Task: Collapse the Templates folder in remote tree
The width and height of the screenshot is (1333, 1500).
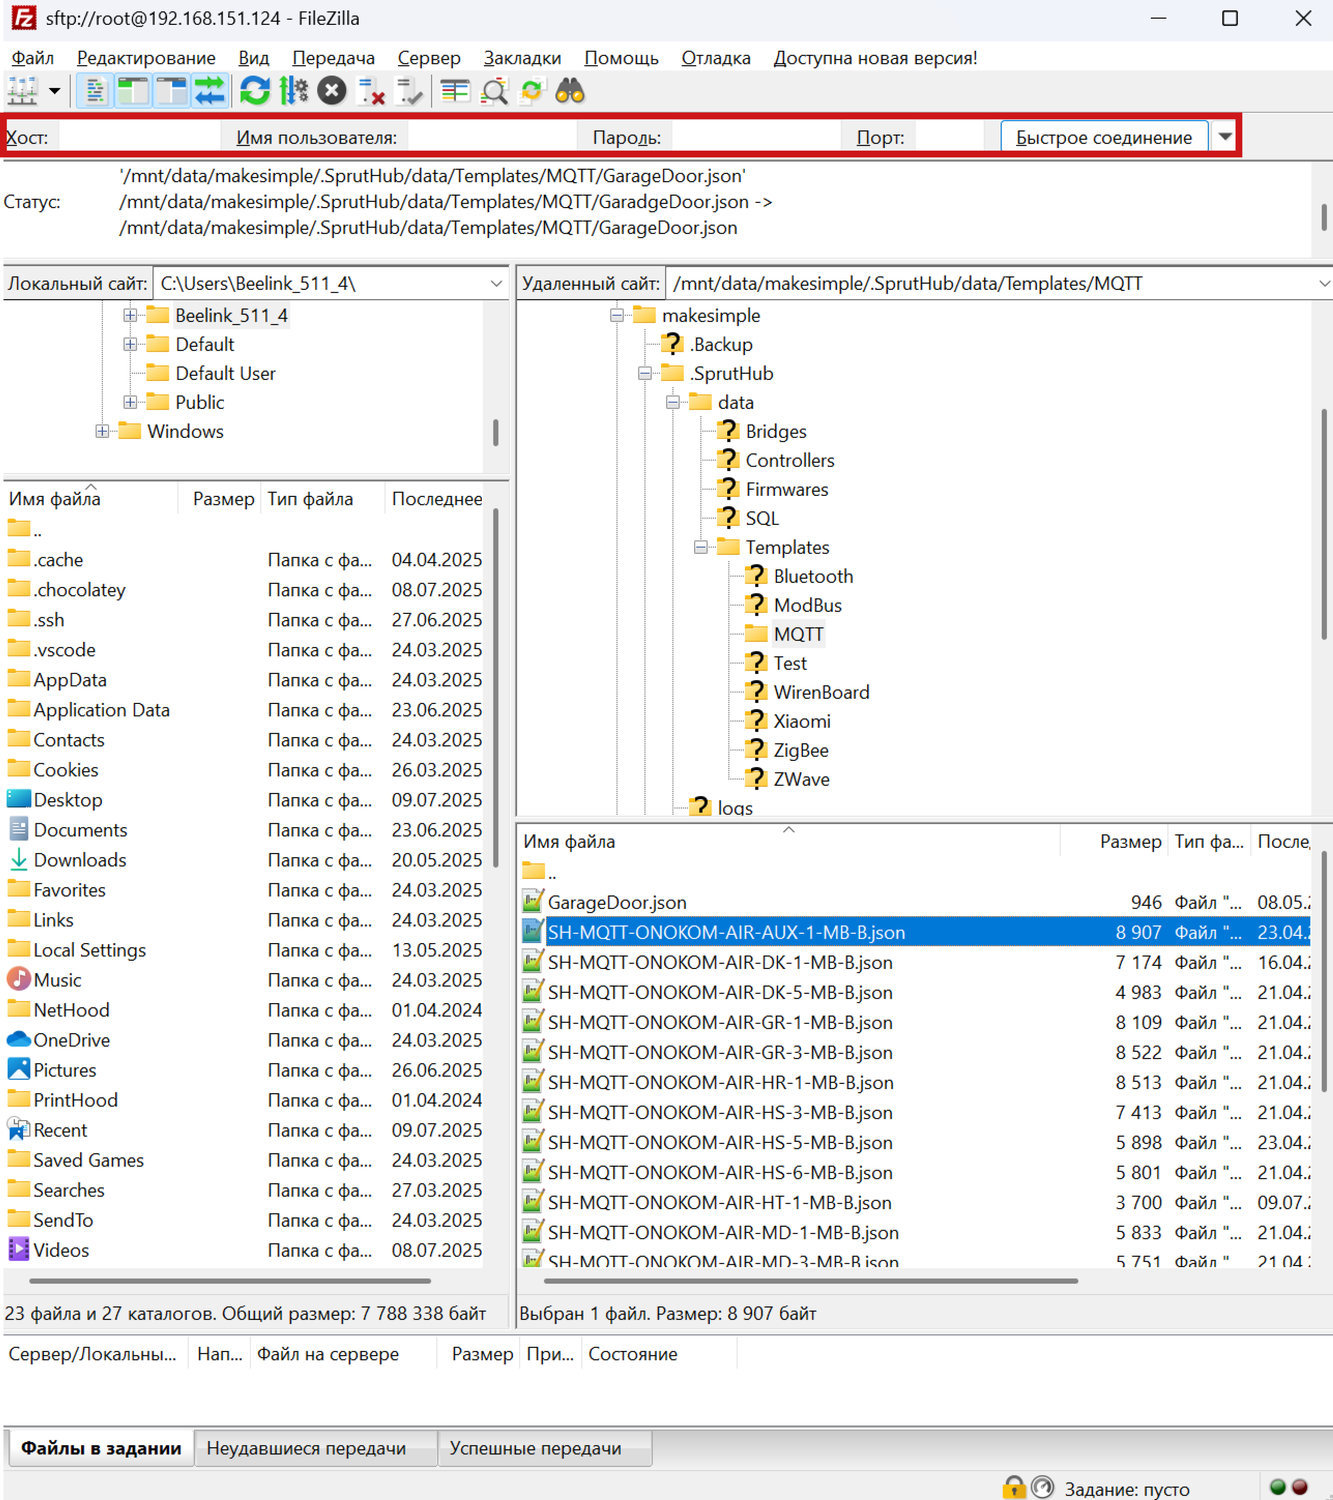Action: [701, 547]
